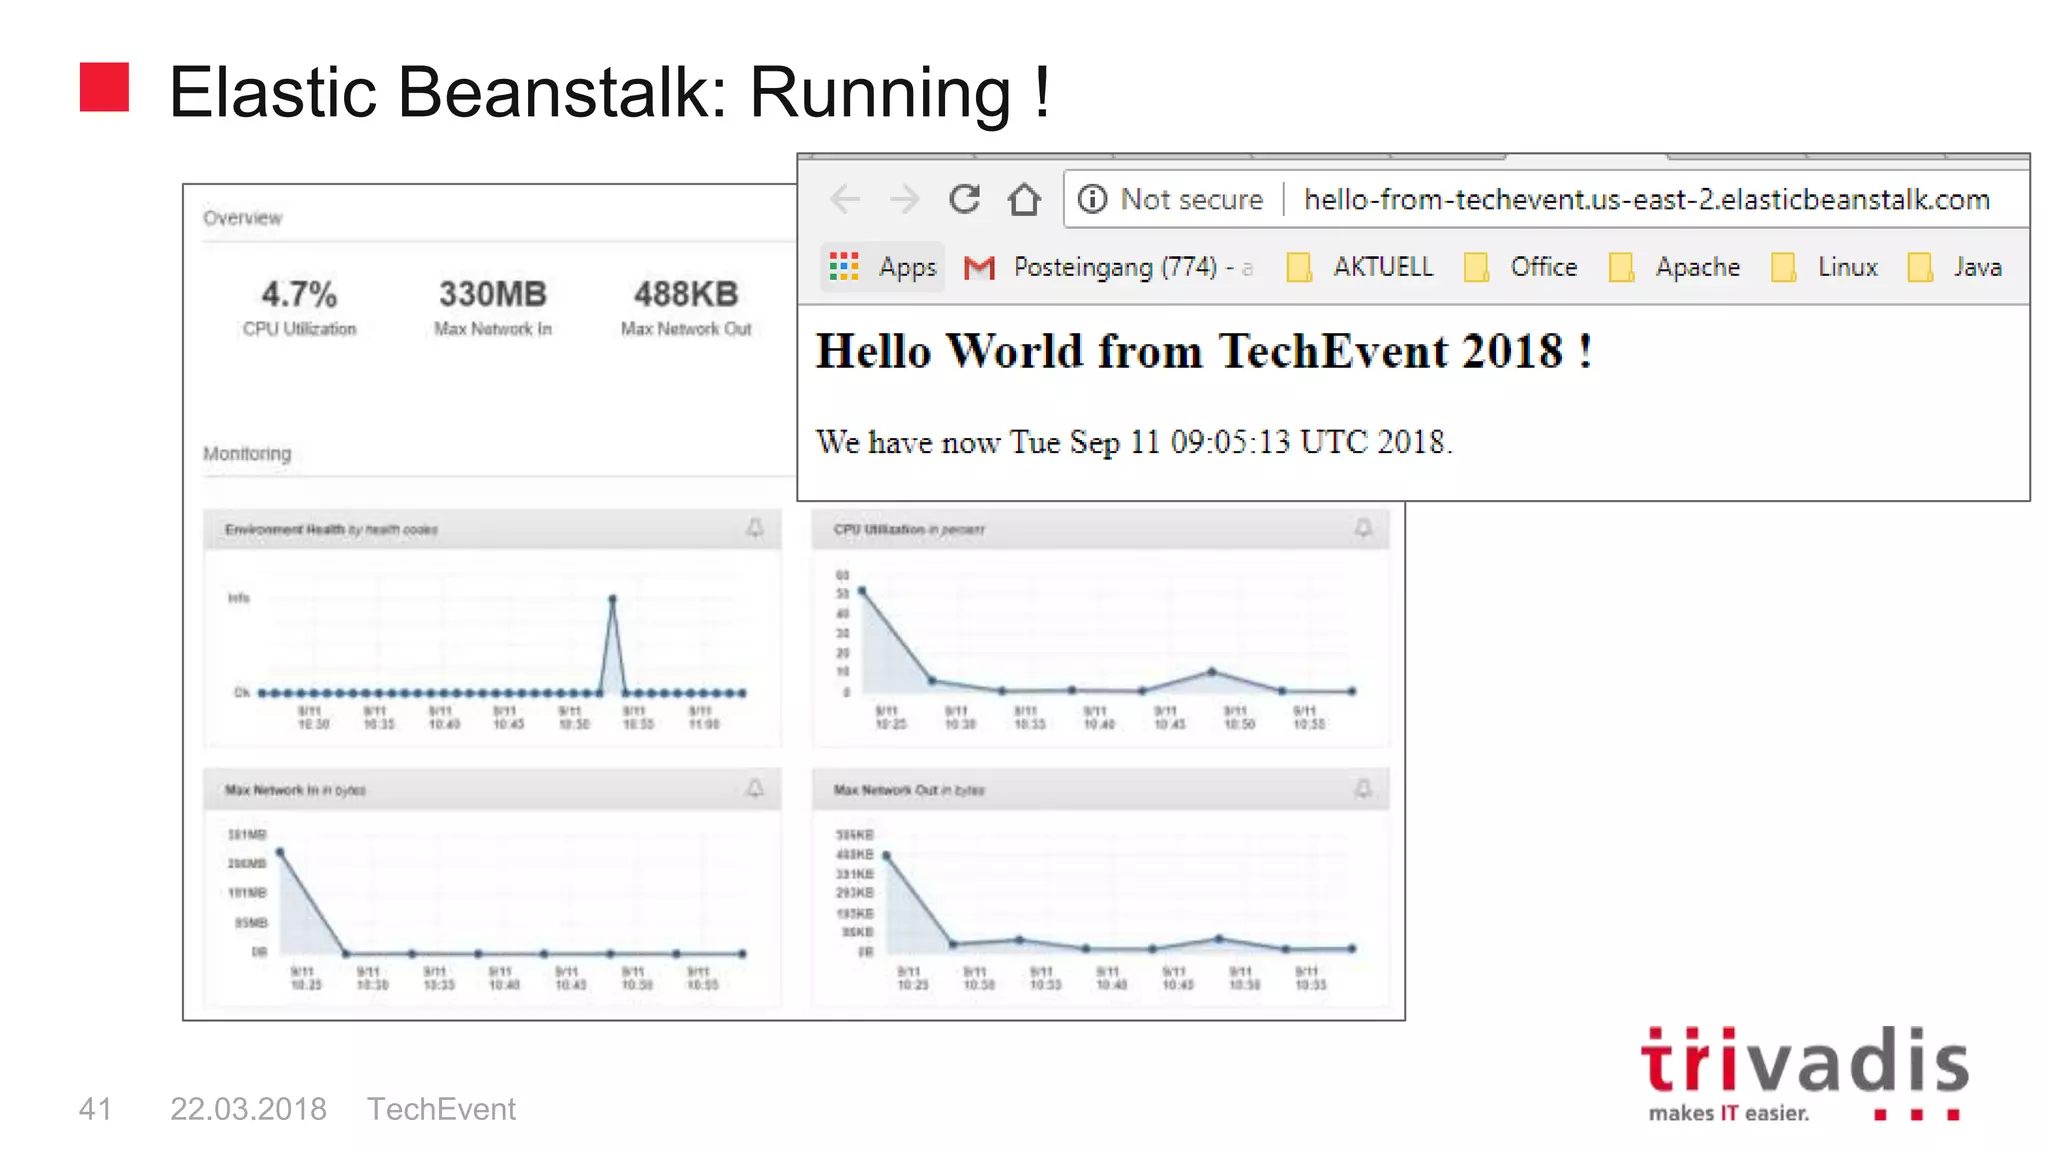Click the 330MB Max Network In value
2048x1152 pixels.
coord(493,294)
